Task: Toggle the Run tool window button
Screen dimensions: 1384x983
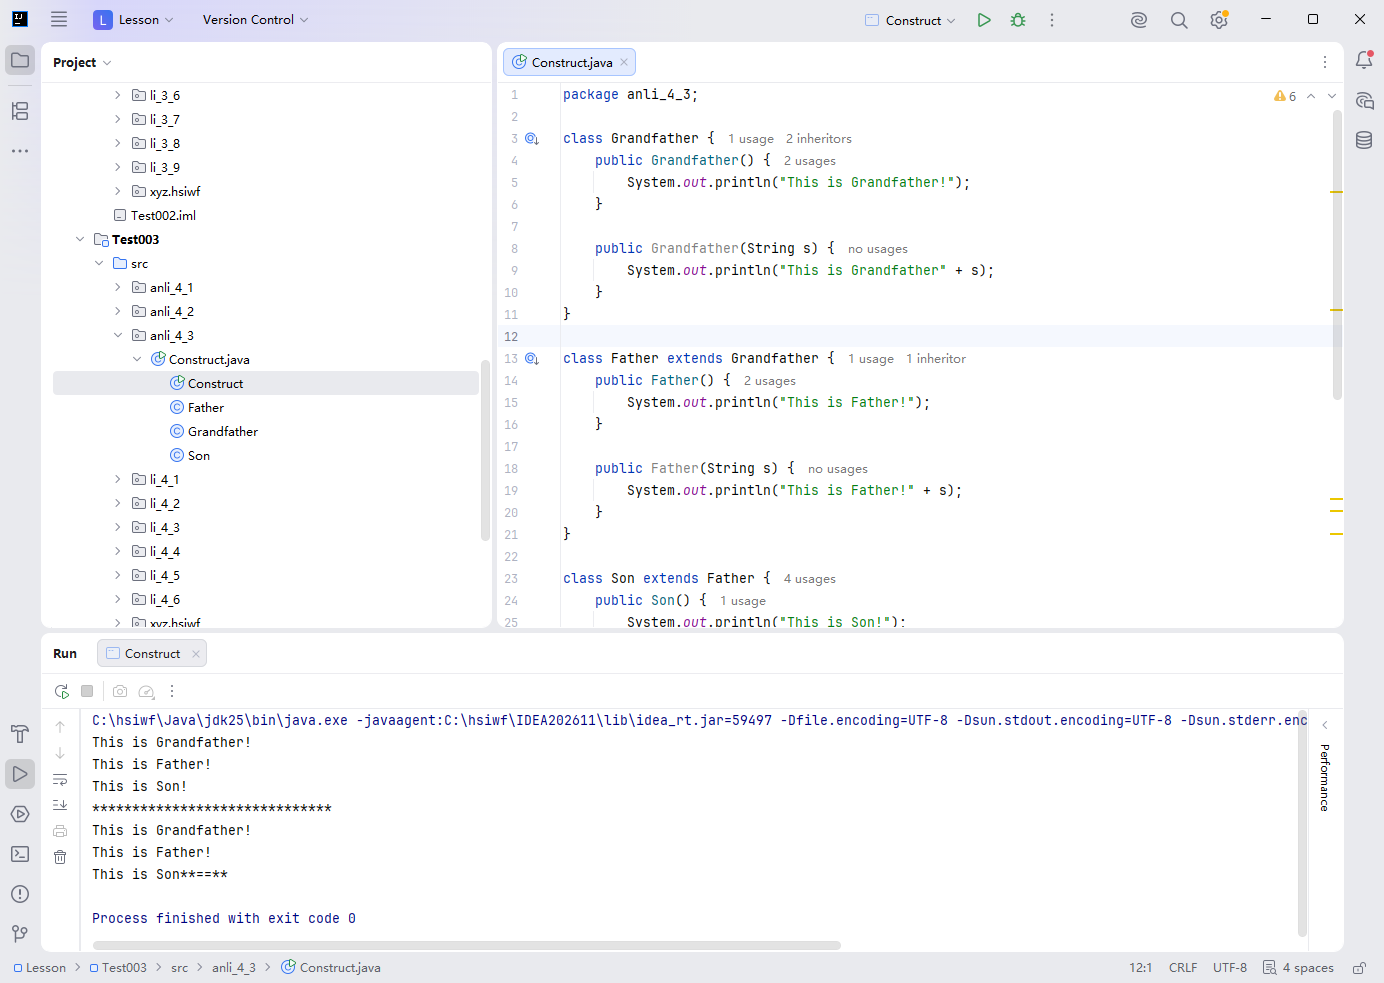Action: coord(20,774)
